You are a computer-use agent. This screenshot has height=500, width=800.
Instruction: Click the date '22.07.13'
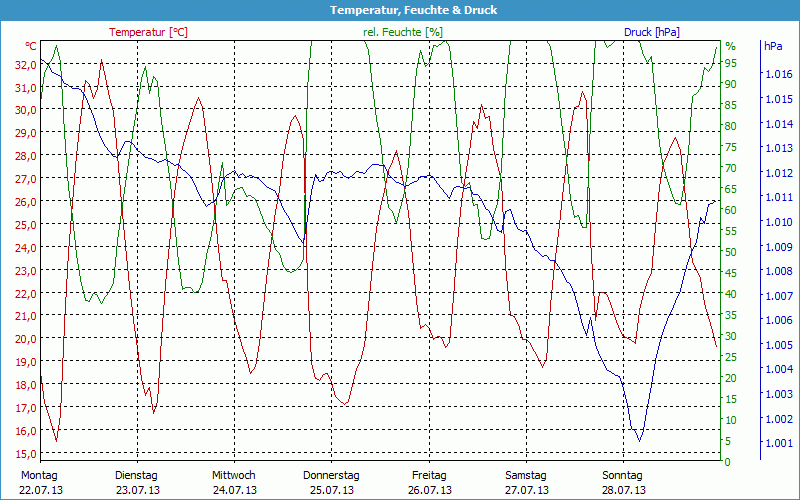(x=41, y=490)
